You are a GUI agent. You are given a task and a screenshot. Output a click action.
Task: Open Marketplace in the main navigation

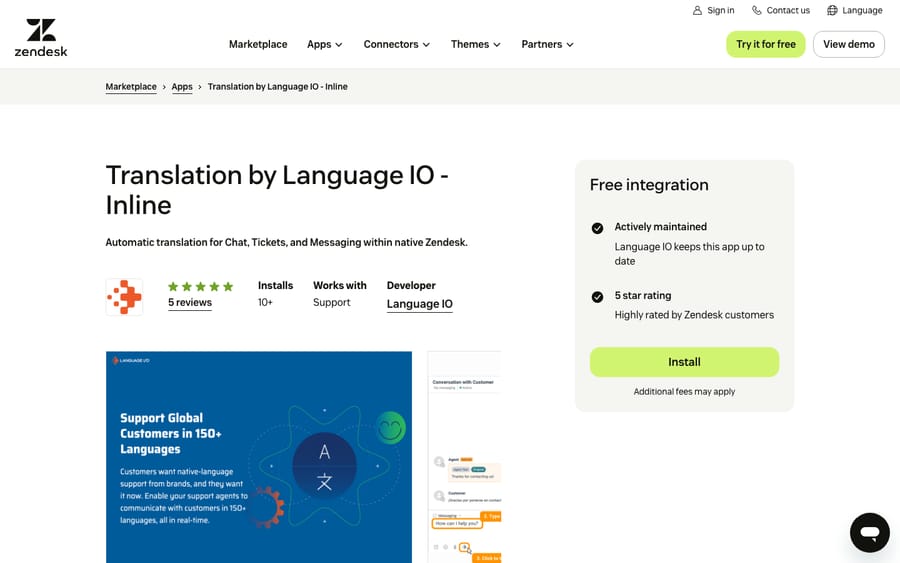(258, 44)
